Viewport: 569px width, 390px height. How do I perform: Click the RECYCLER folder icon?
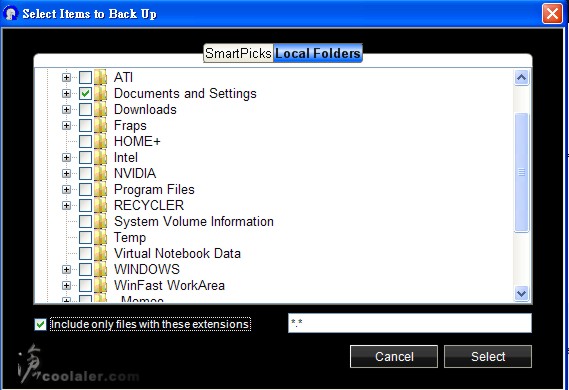click(x=101, y=205)
